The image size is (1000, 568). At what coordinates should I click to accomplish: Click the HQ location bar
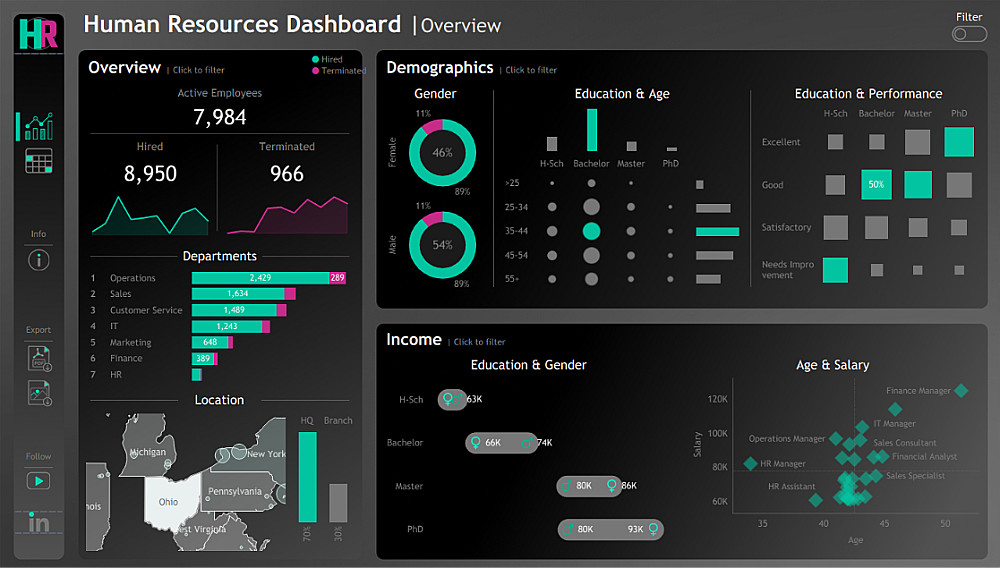307,477
